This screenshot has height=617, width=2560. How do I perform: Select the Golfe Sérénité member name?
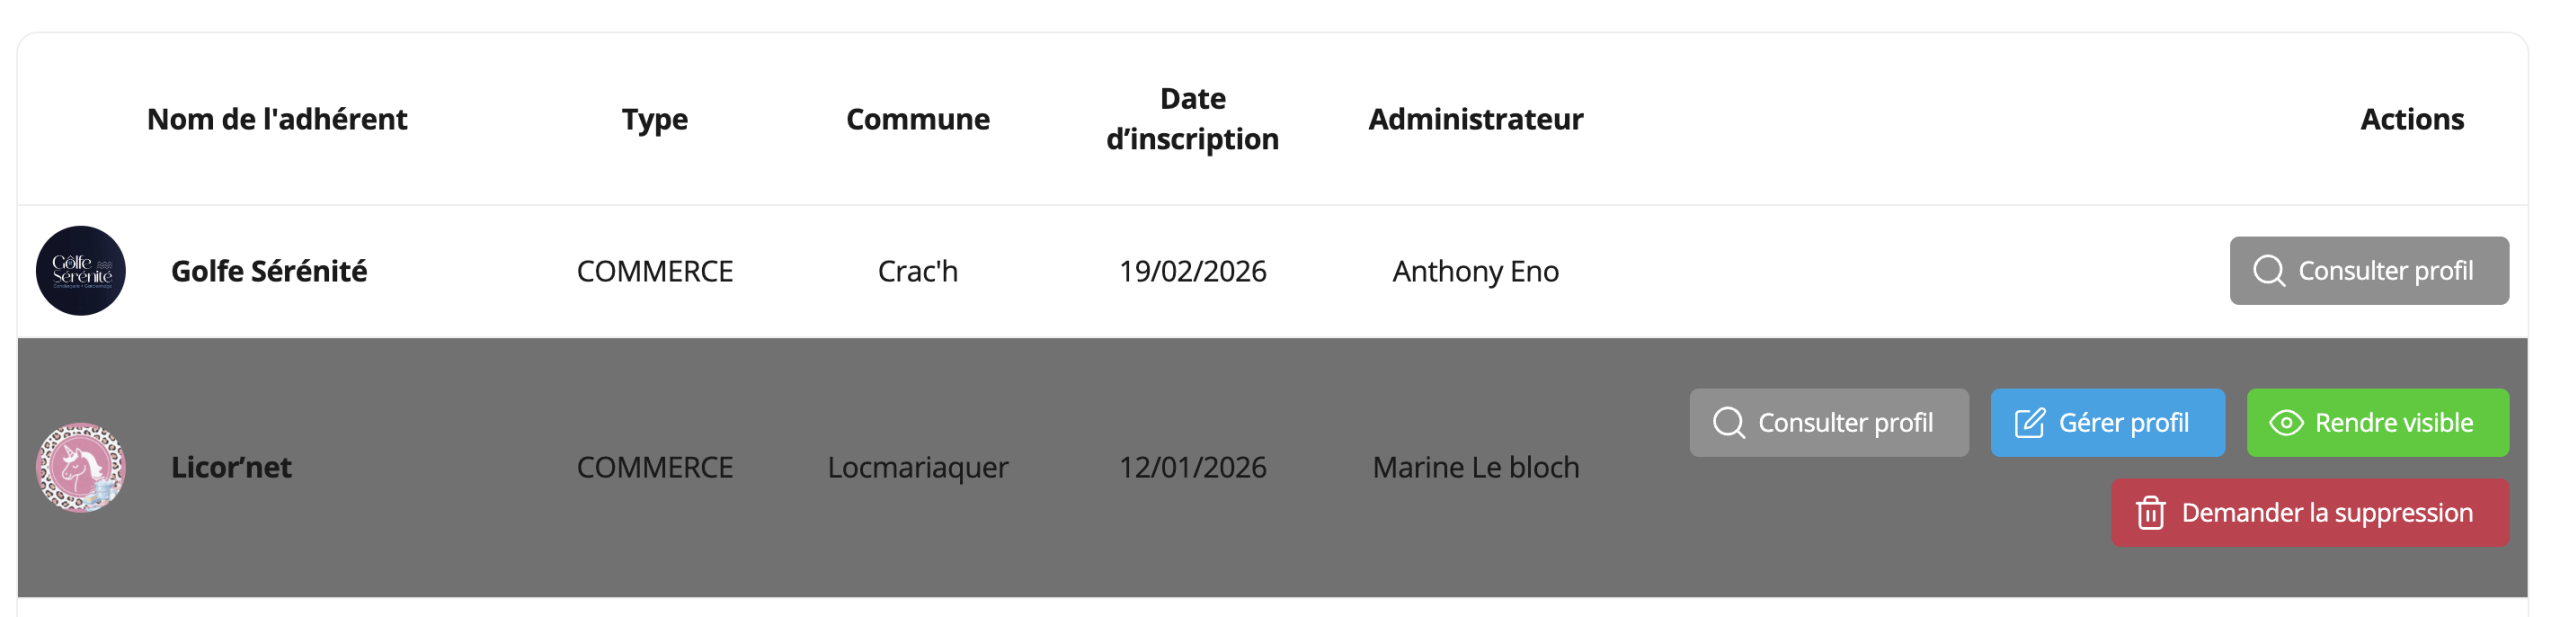coord(269,271)
